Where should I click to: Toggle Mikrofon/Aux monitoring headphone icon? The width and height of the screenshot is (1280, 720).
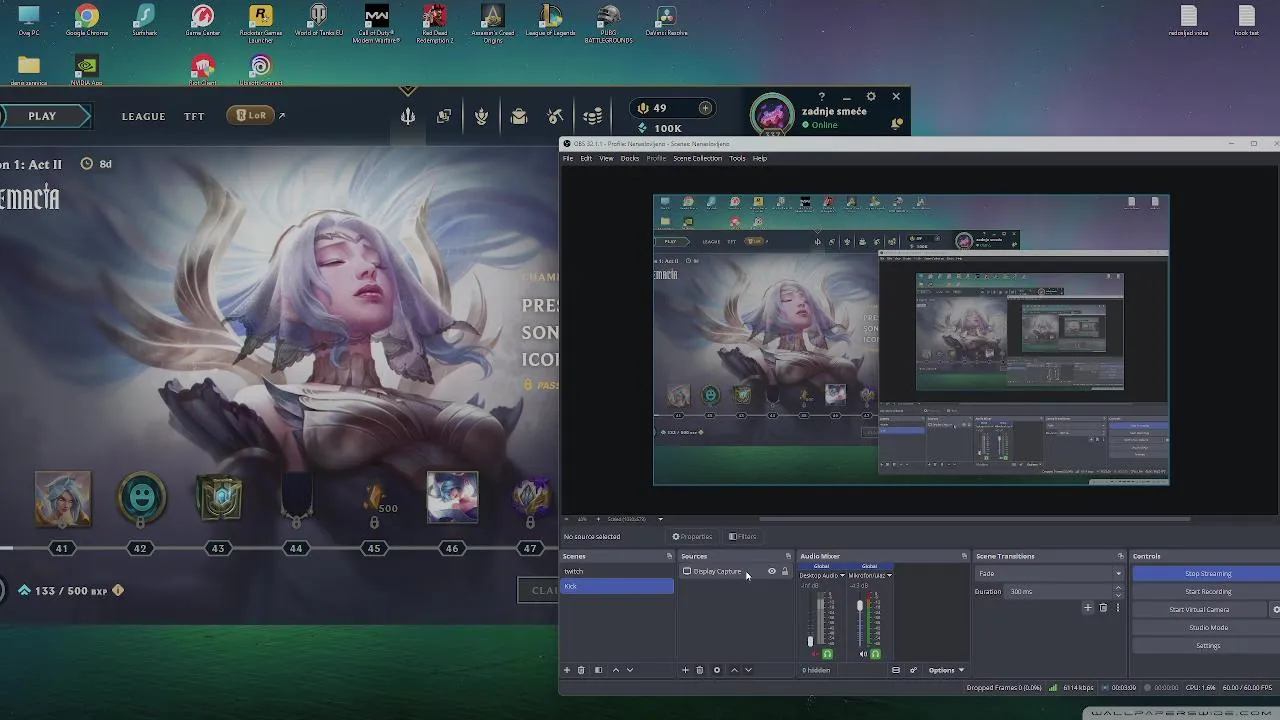(x=875, y=654)
